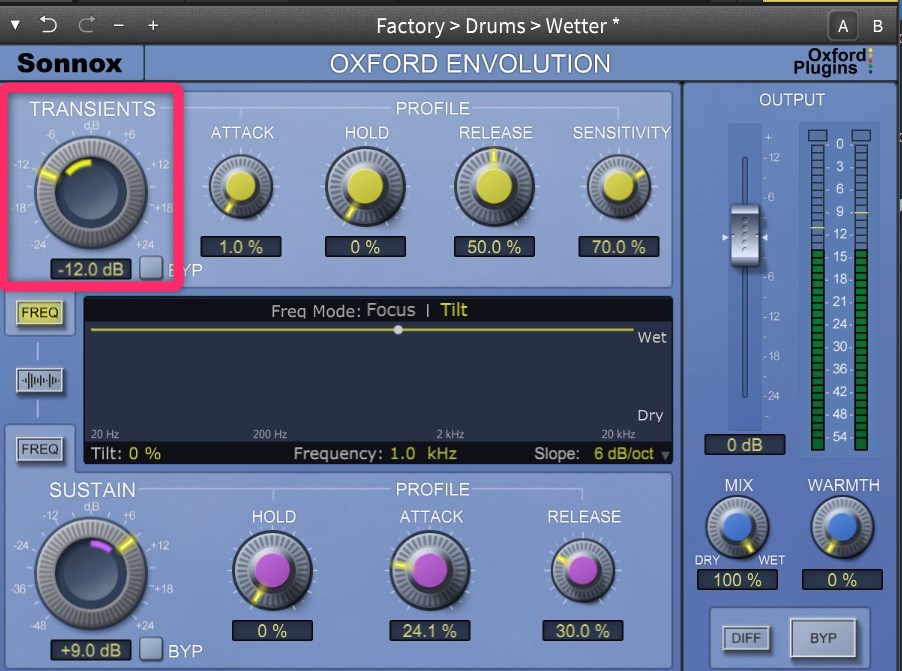Open the Factory > Drums > Wetter preset list
The image size is (902, 671).
tap(497, 25)
